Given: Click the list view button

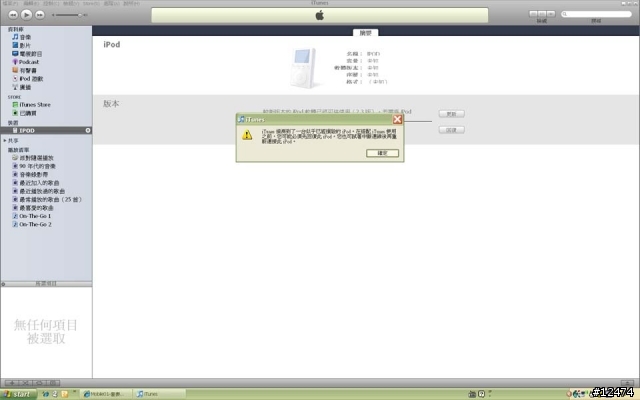Looking at the screenshot, I should [533, 14].
